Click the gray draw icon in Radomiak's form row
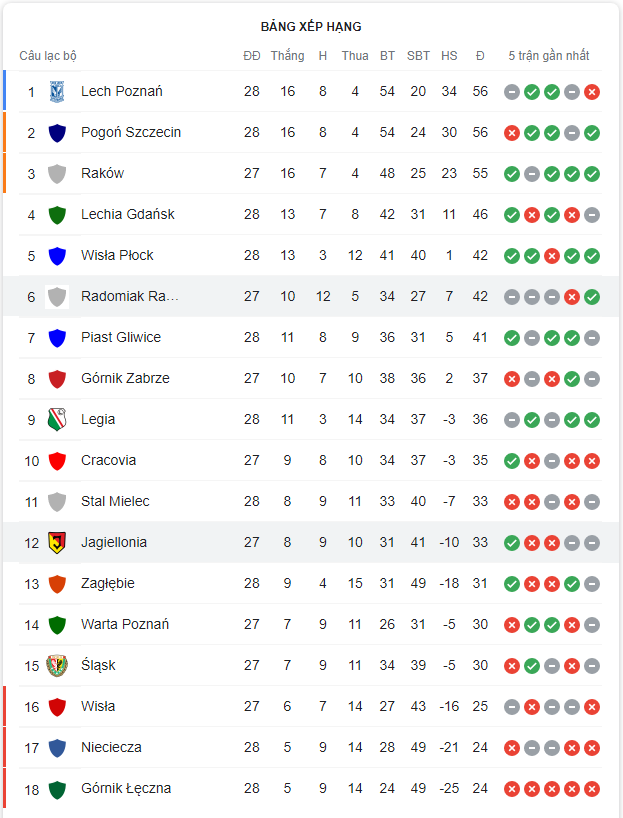623x818 pixels. pyautogui.click(x=512, y=296)
